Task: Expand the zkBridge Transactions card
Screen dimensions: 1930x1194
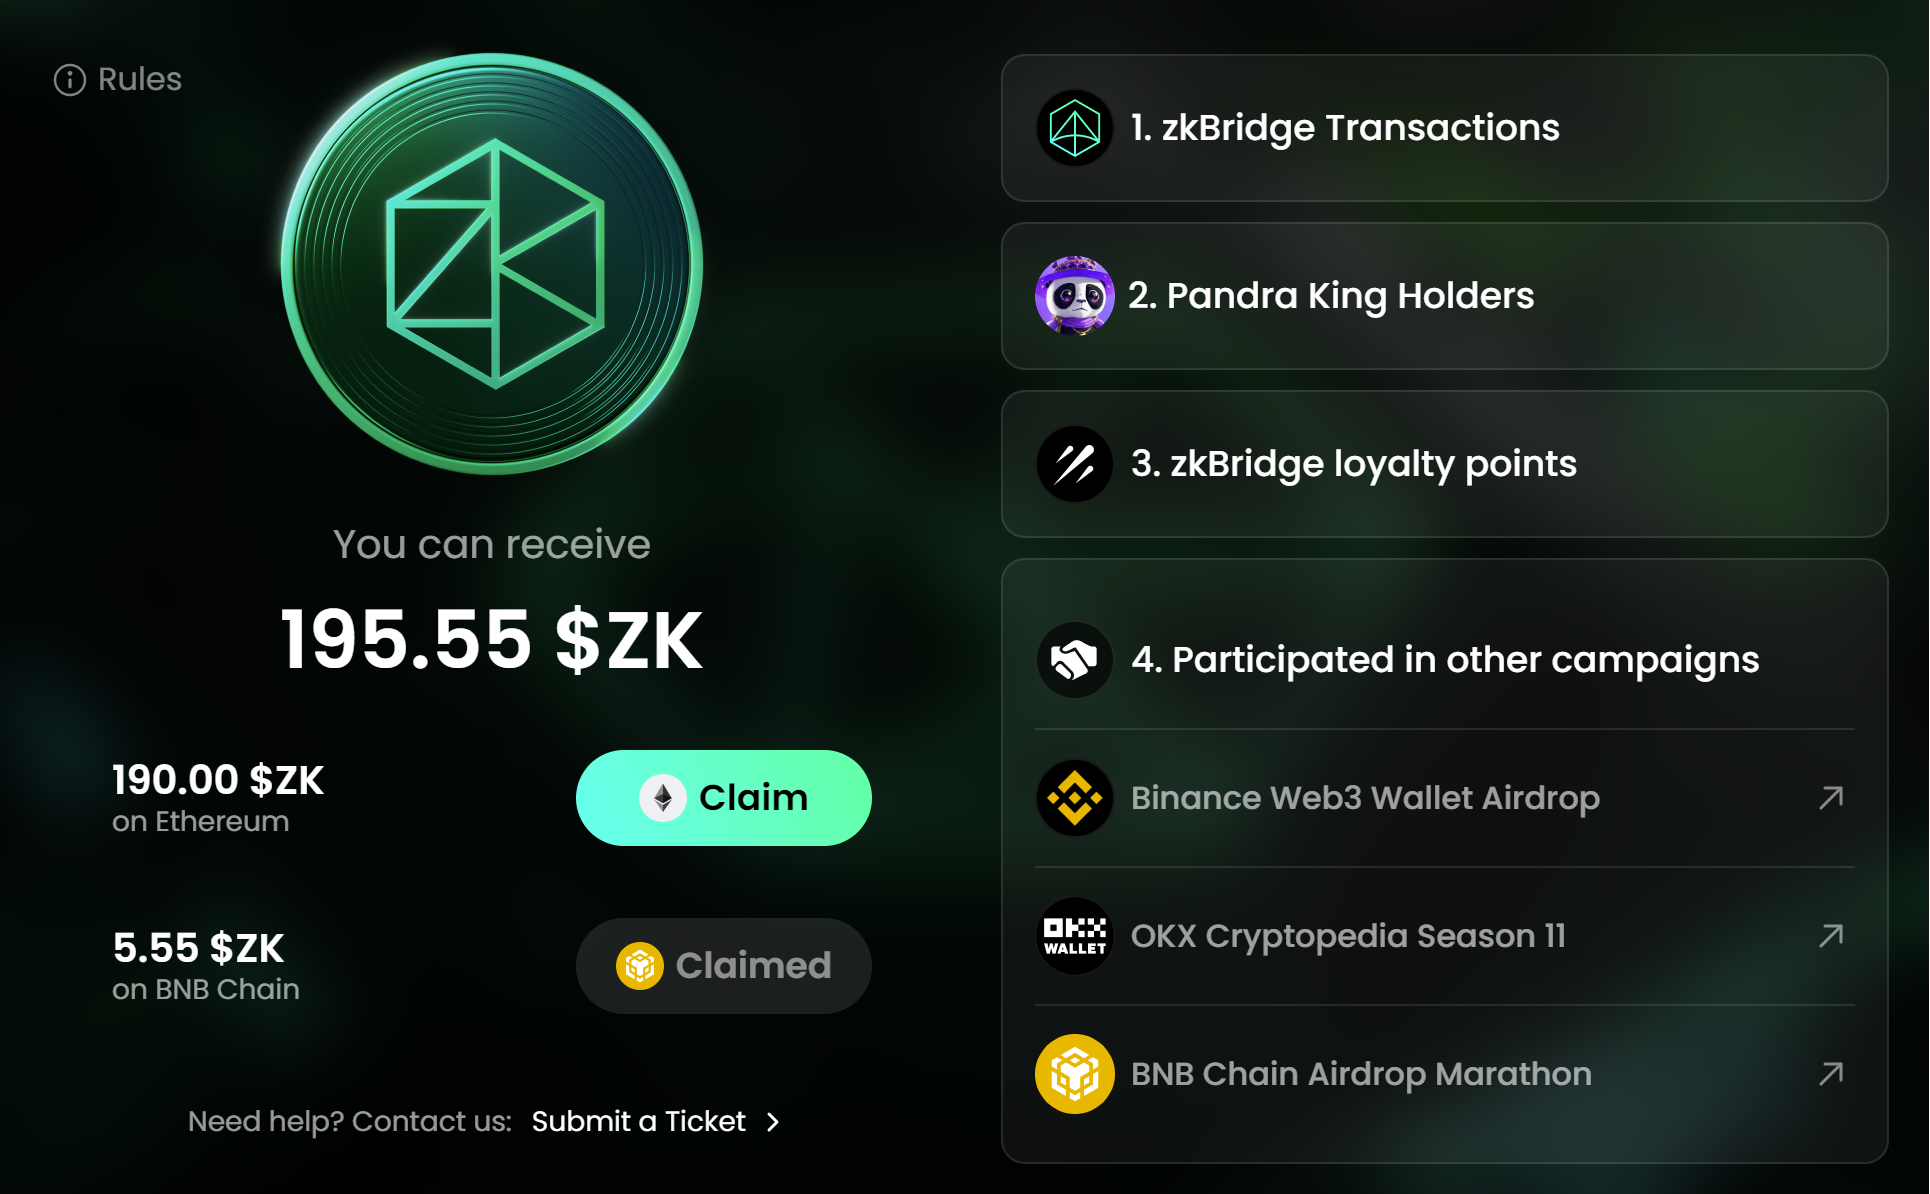Action: [1444, 128]
